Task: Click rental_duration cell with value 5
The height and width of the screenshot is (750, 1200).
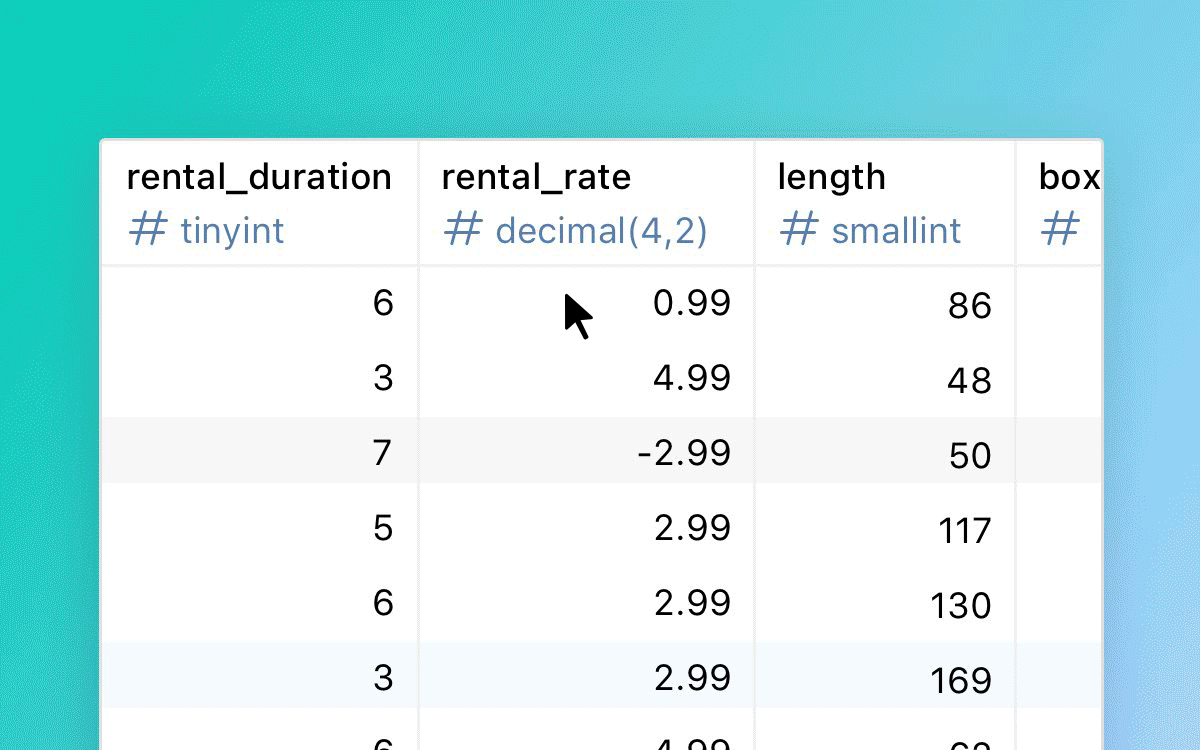Action: (259, 529)
